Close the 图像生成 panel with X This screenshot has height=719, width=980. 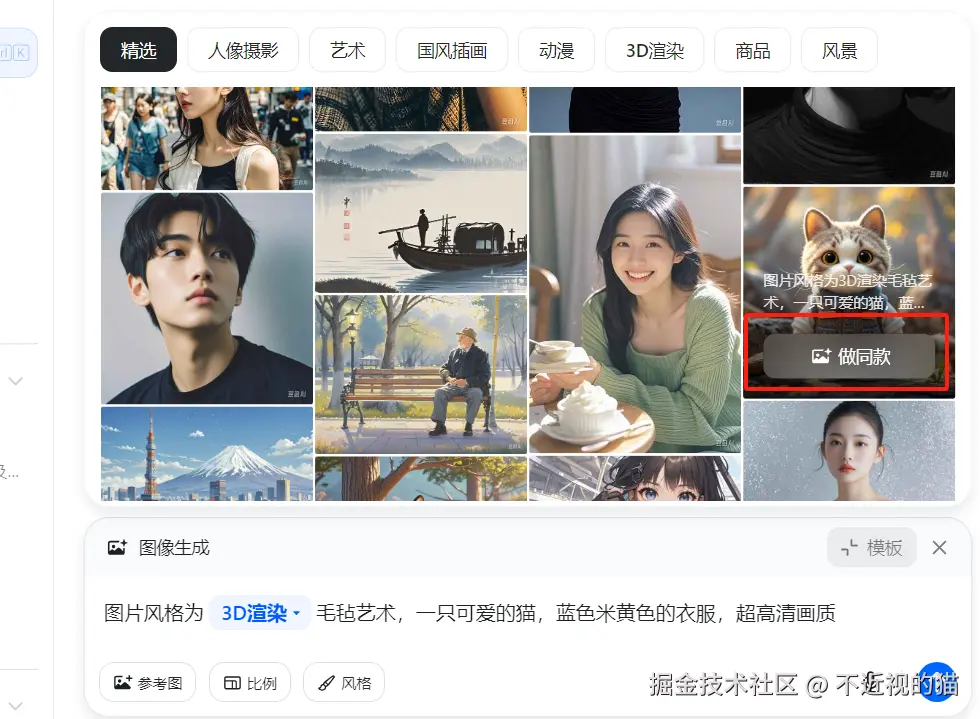pyautogui.click(x=939, y=548)
